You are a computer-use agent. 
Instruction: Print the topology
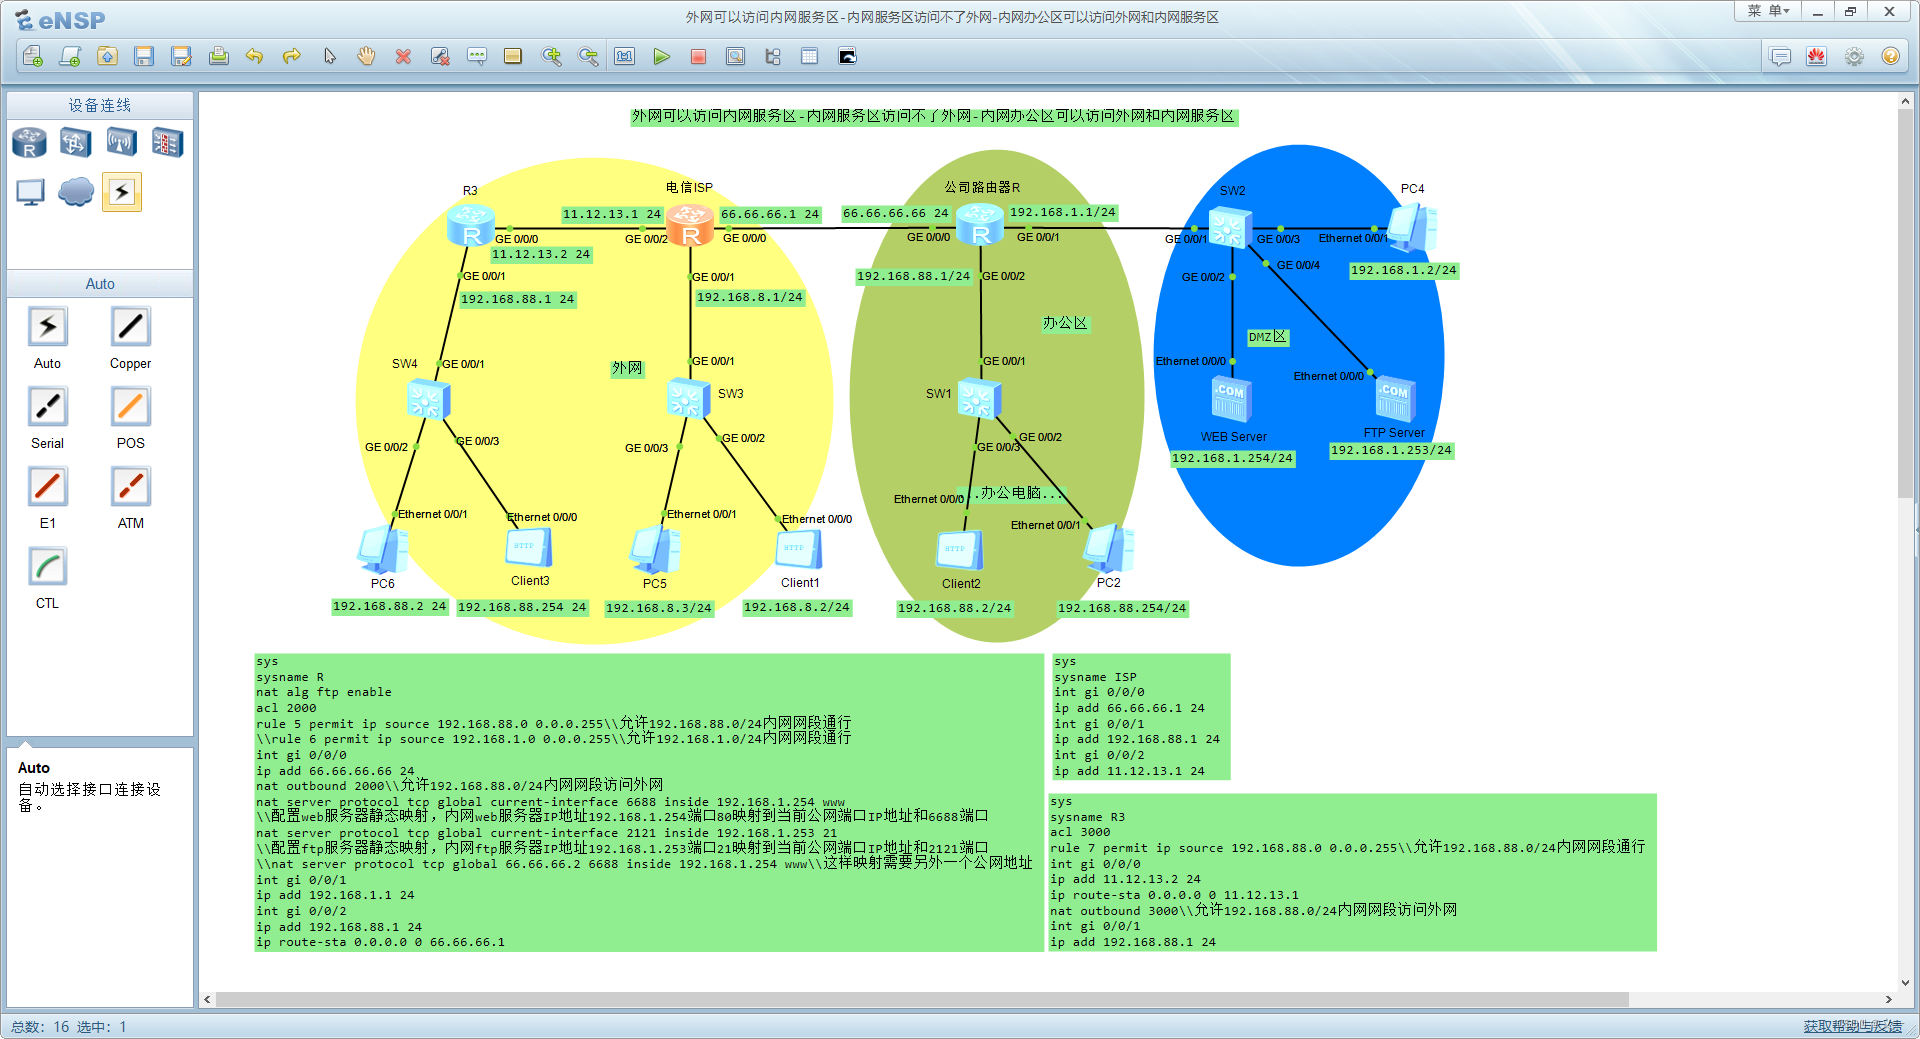(218, 56)
